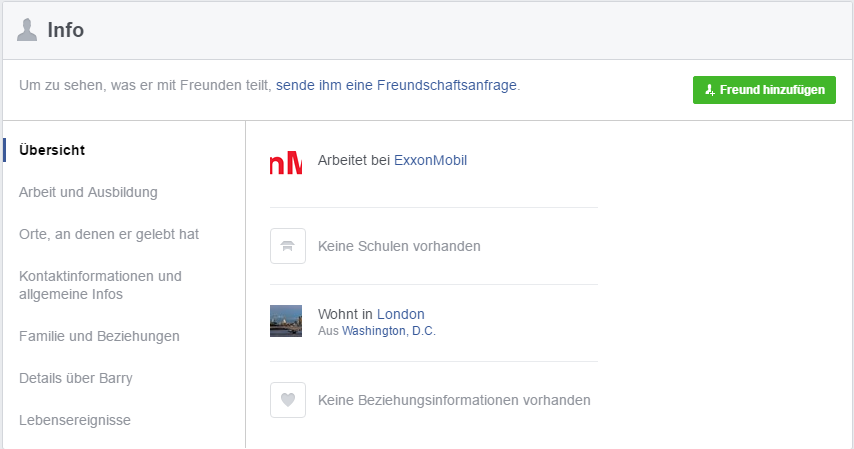Open Details über Barry section
Viewport: 854px width, 449px height.
pyautogui.click(x=76, y=378)
